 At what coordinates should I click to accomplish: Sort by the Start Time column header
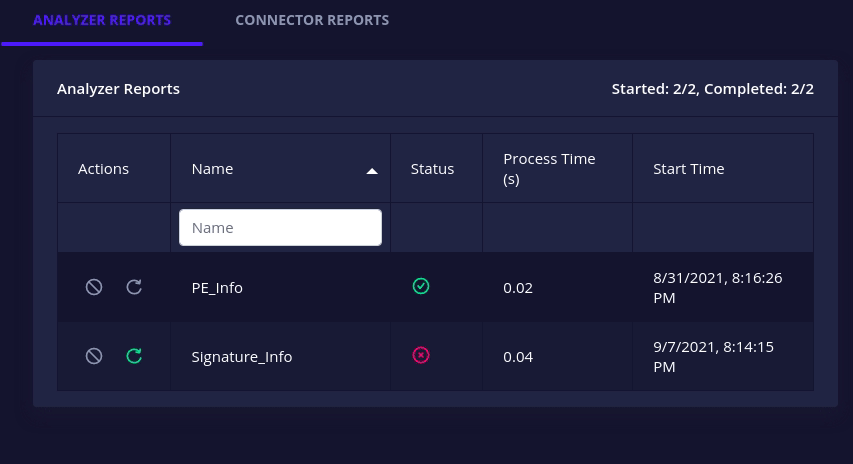pyautogui.click(x=688, y=169)
